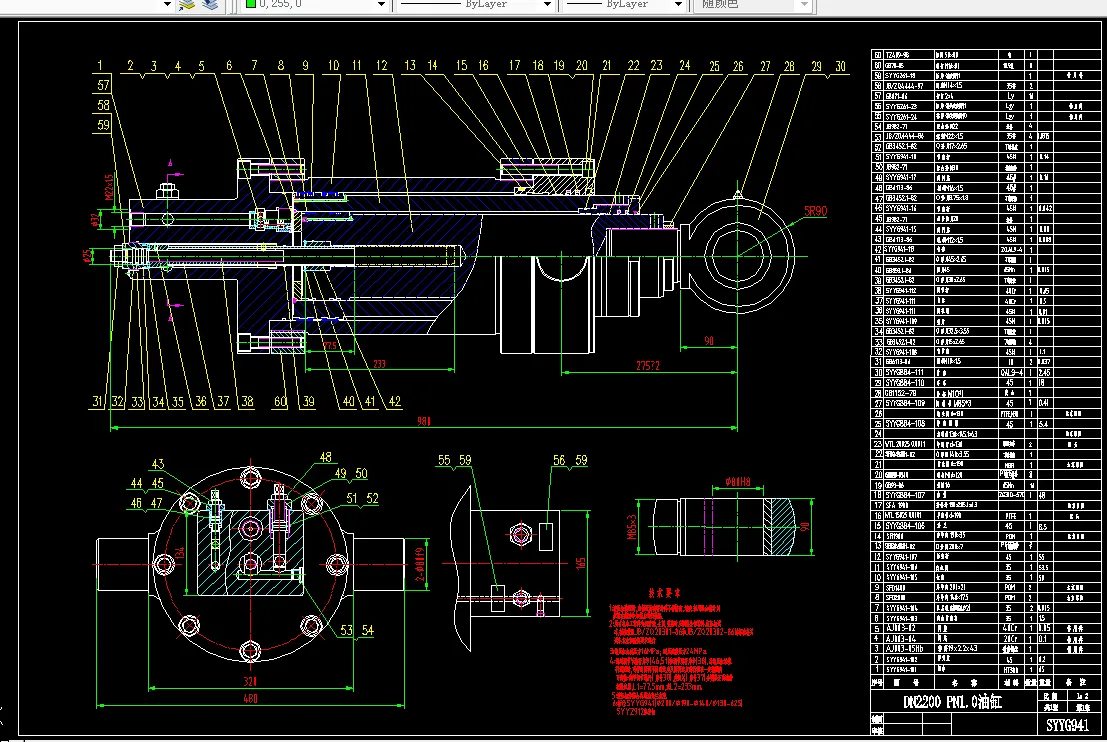Click the SYYG941 drawing number in title block

tap(1067, 725)
